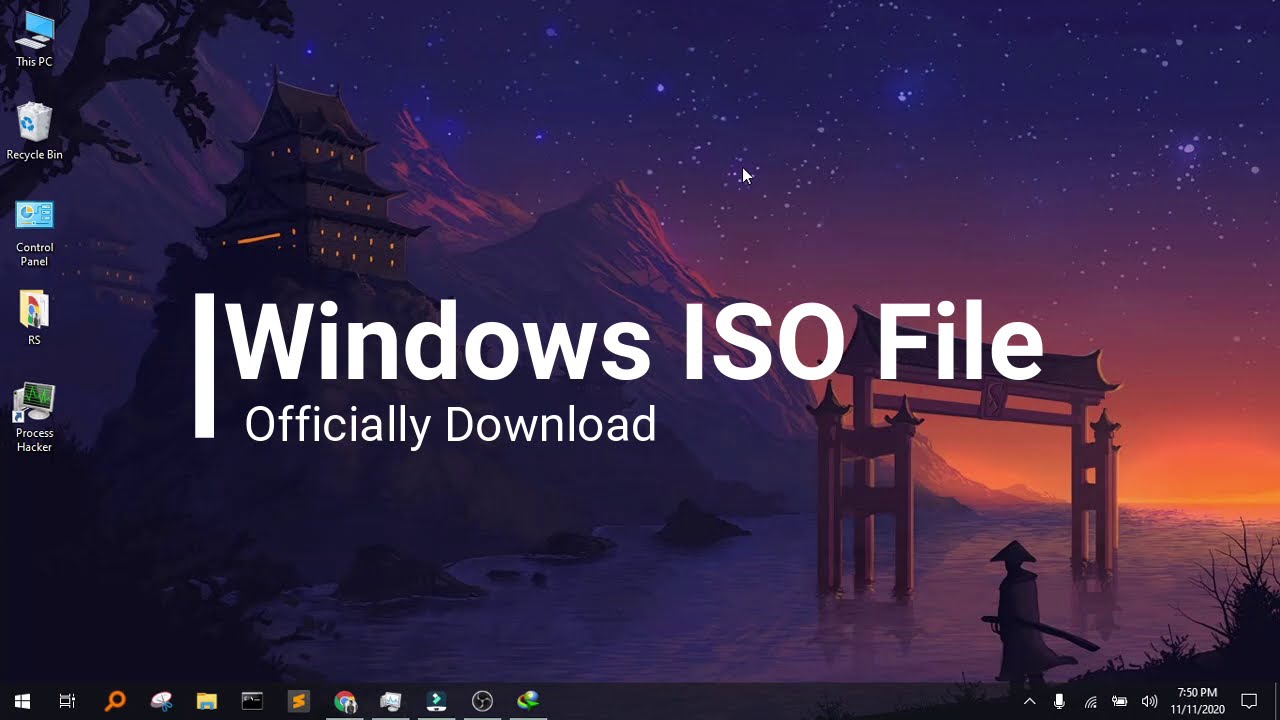This screenshot has height=720, width=1280.
Task: Expand the hidden system tray icons
Action: [1029, 701]
